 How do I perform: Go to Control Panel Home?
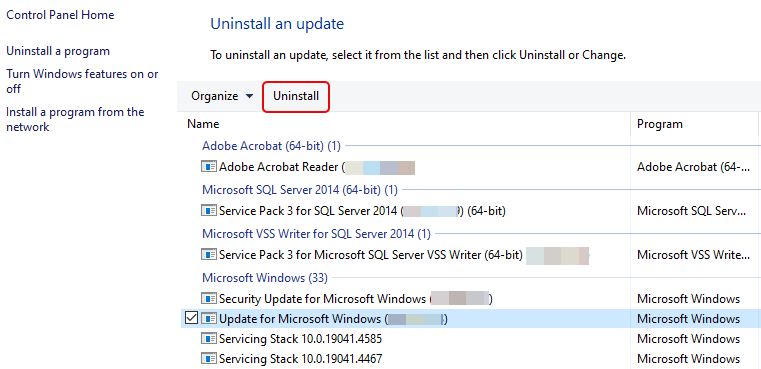click(x=60, y=15)
